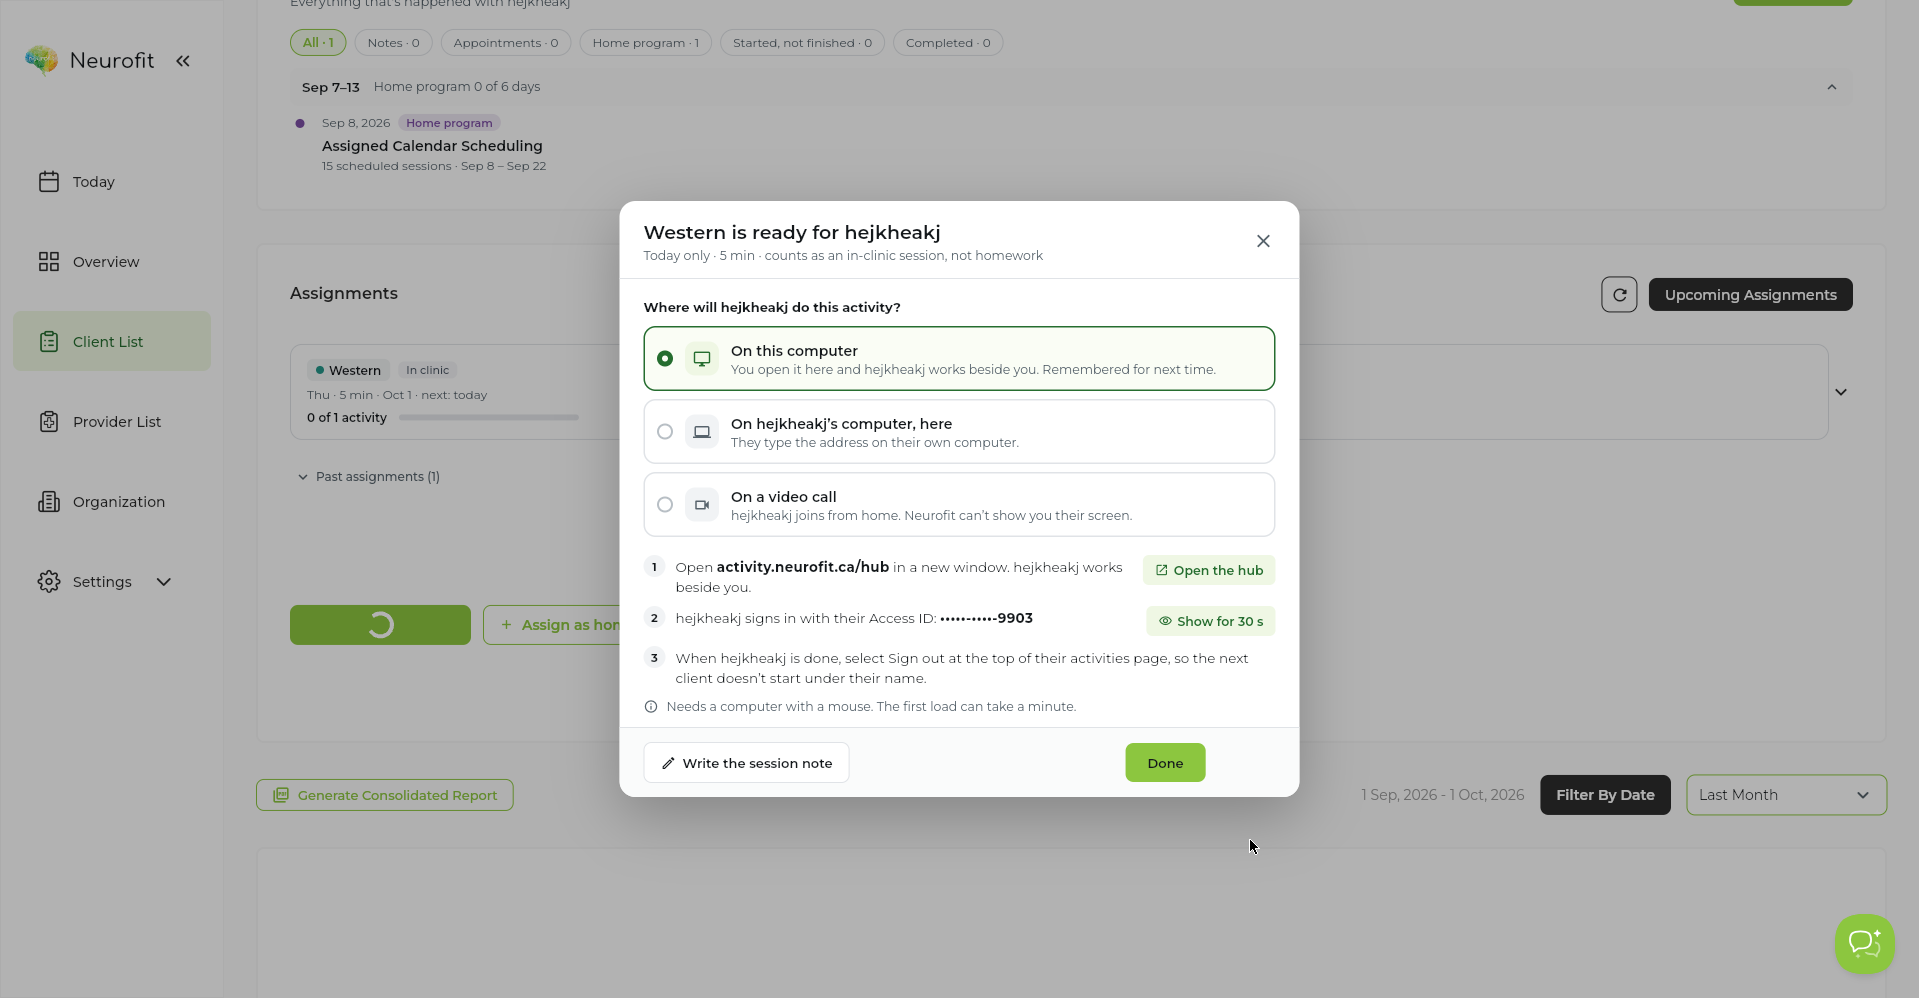
Task: Open Client List clipboard icon
Action: tap(49, 341)
